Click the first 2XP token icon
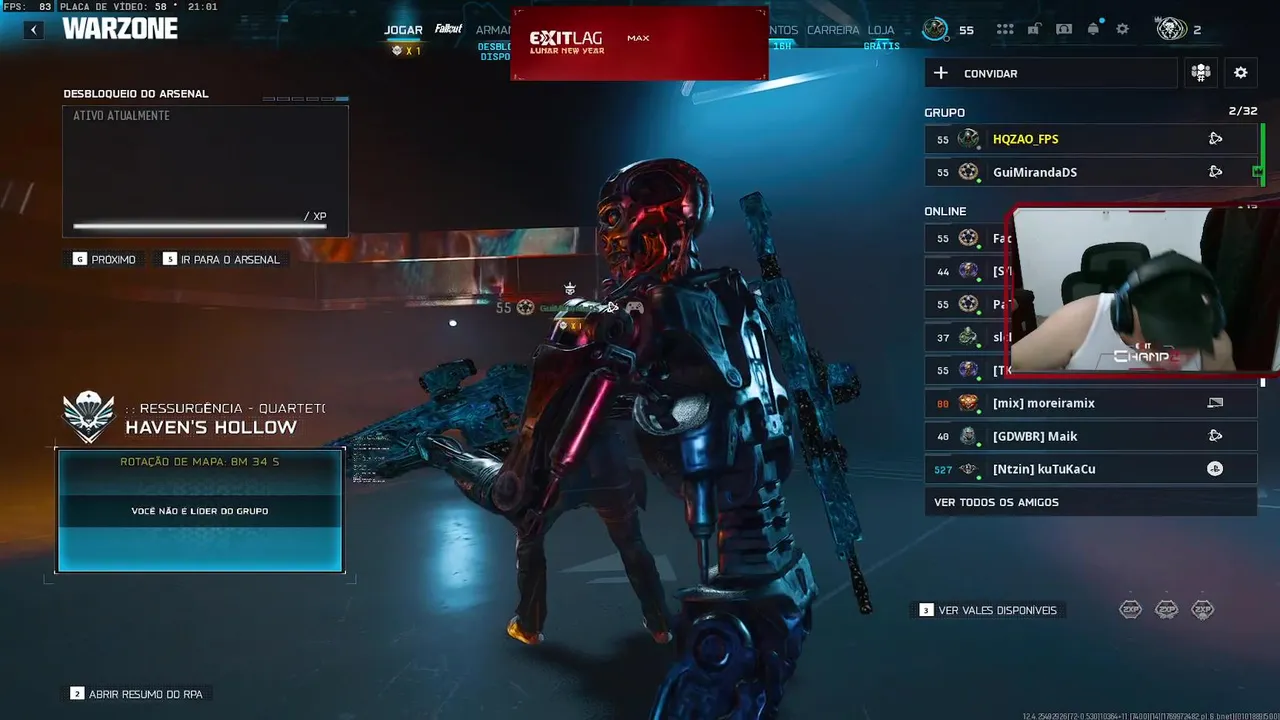1280x720 pixels. pyautogui.click(x=1130, y=609)
